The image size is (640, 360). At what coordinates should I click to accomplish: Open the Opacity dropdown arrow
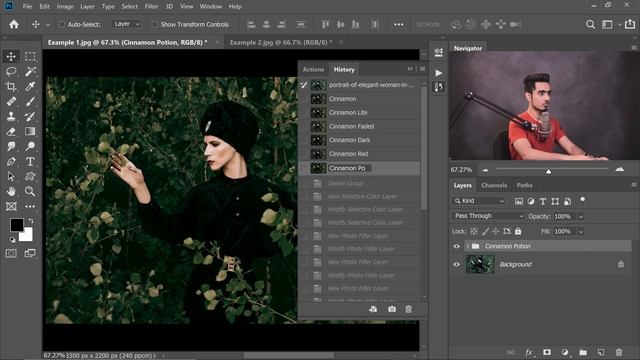580,216
